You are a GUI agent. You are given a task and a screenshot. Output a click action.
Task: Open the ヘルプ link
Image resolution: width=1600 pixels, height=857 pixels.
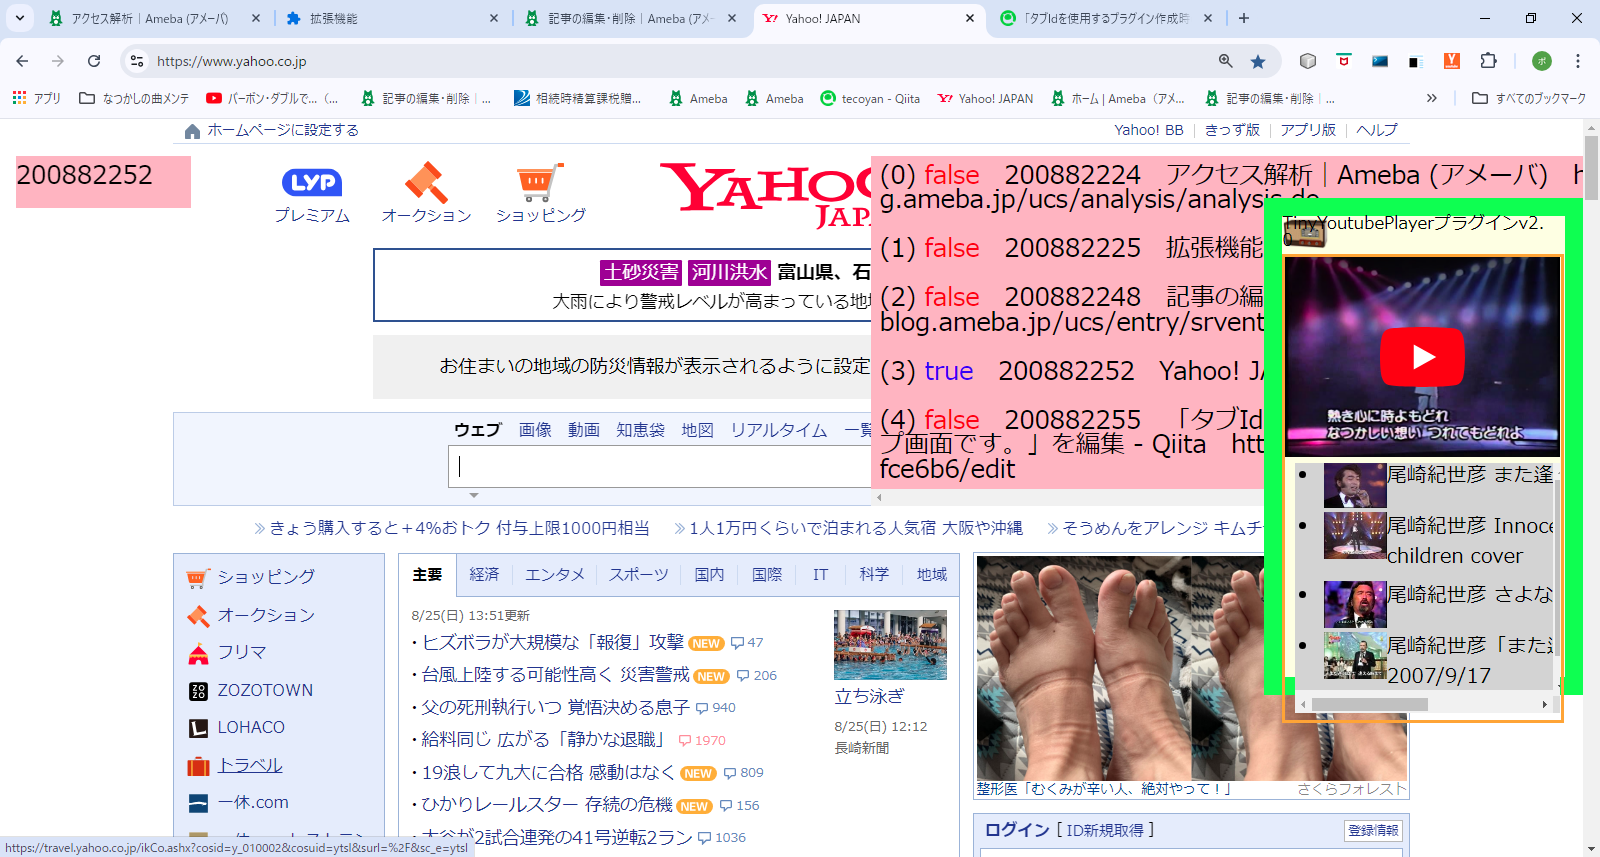pyautogui.click(x=1377, y=130)
